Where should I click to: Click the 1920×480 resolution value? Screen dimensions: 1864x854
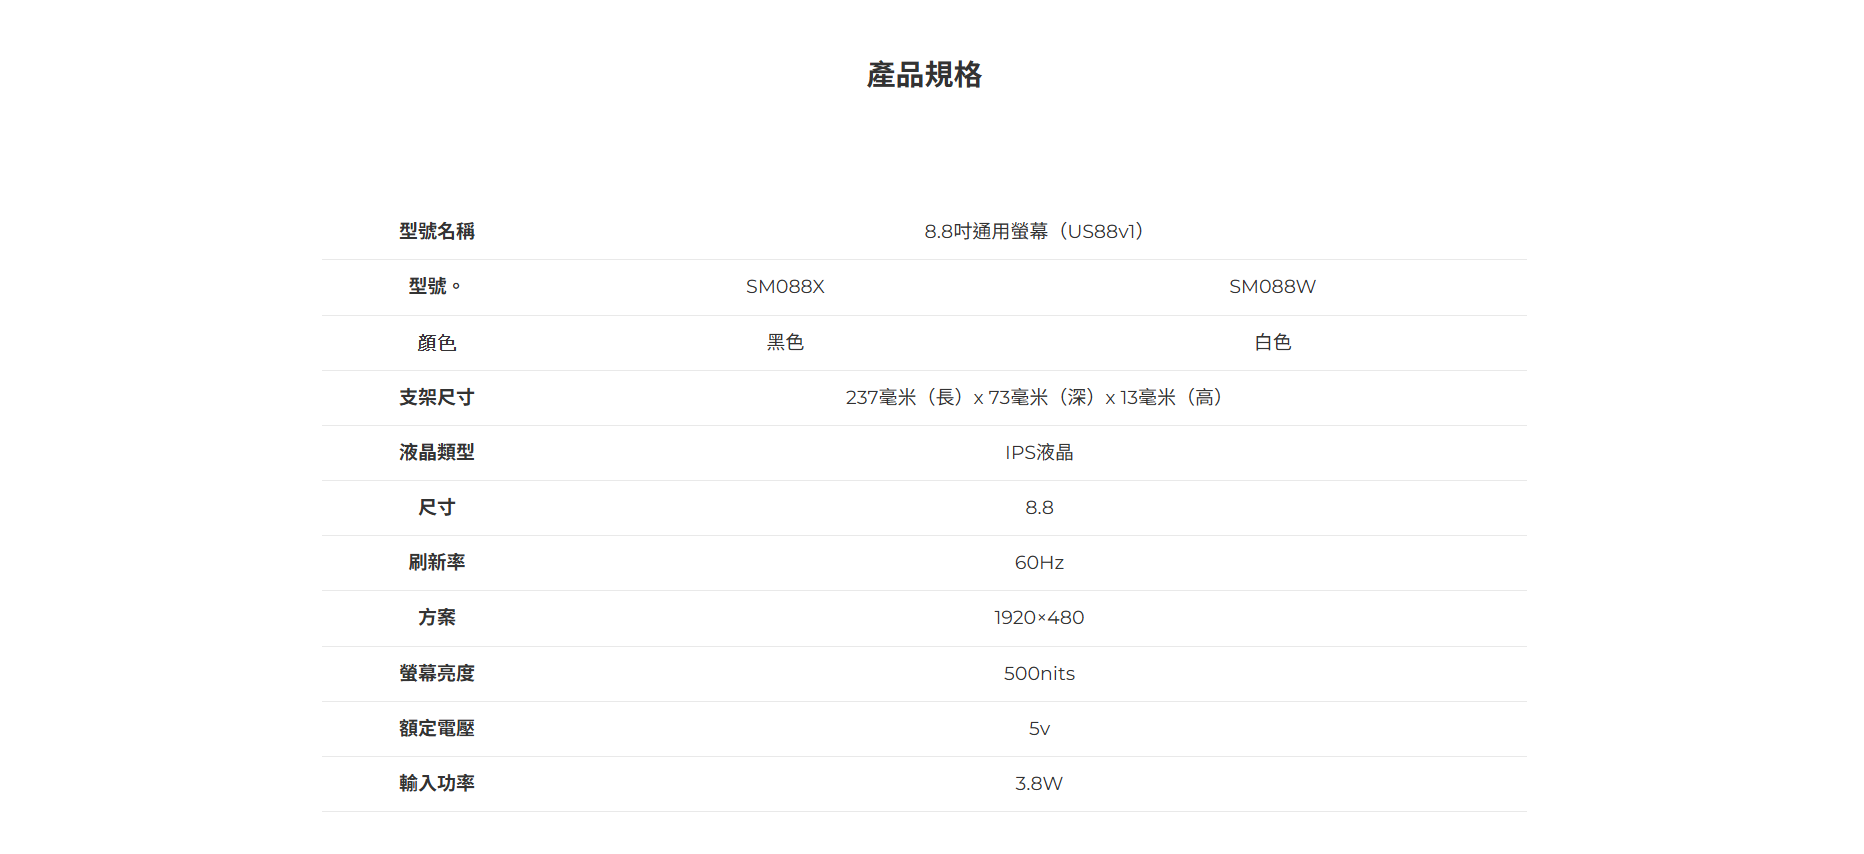(1039, 618)
